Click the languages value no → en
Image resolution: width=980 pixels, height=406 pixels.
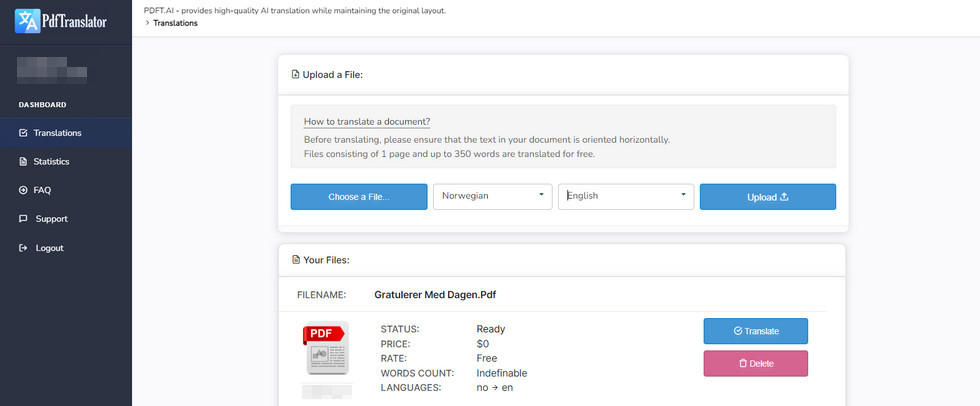coord(495,388)
